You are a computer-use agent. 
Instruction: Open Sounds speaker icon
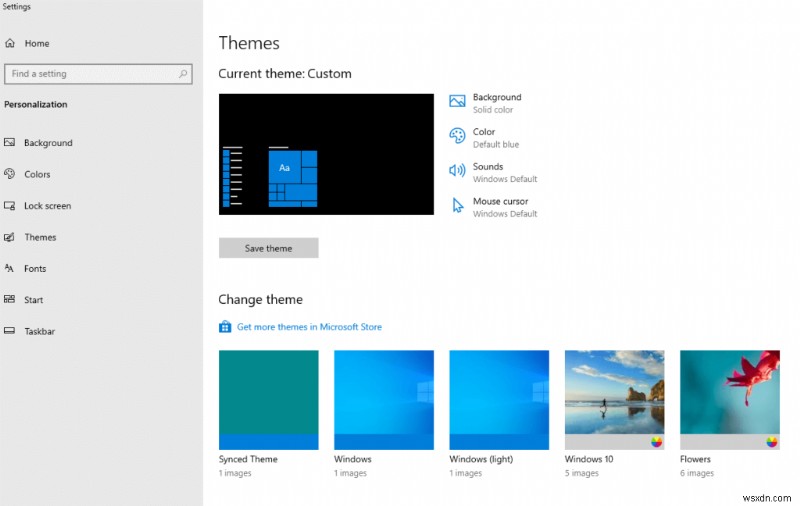(457, 171)
